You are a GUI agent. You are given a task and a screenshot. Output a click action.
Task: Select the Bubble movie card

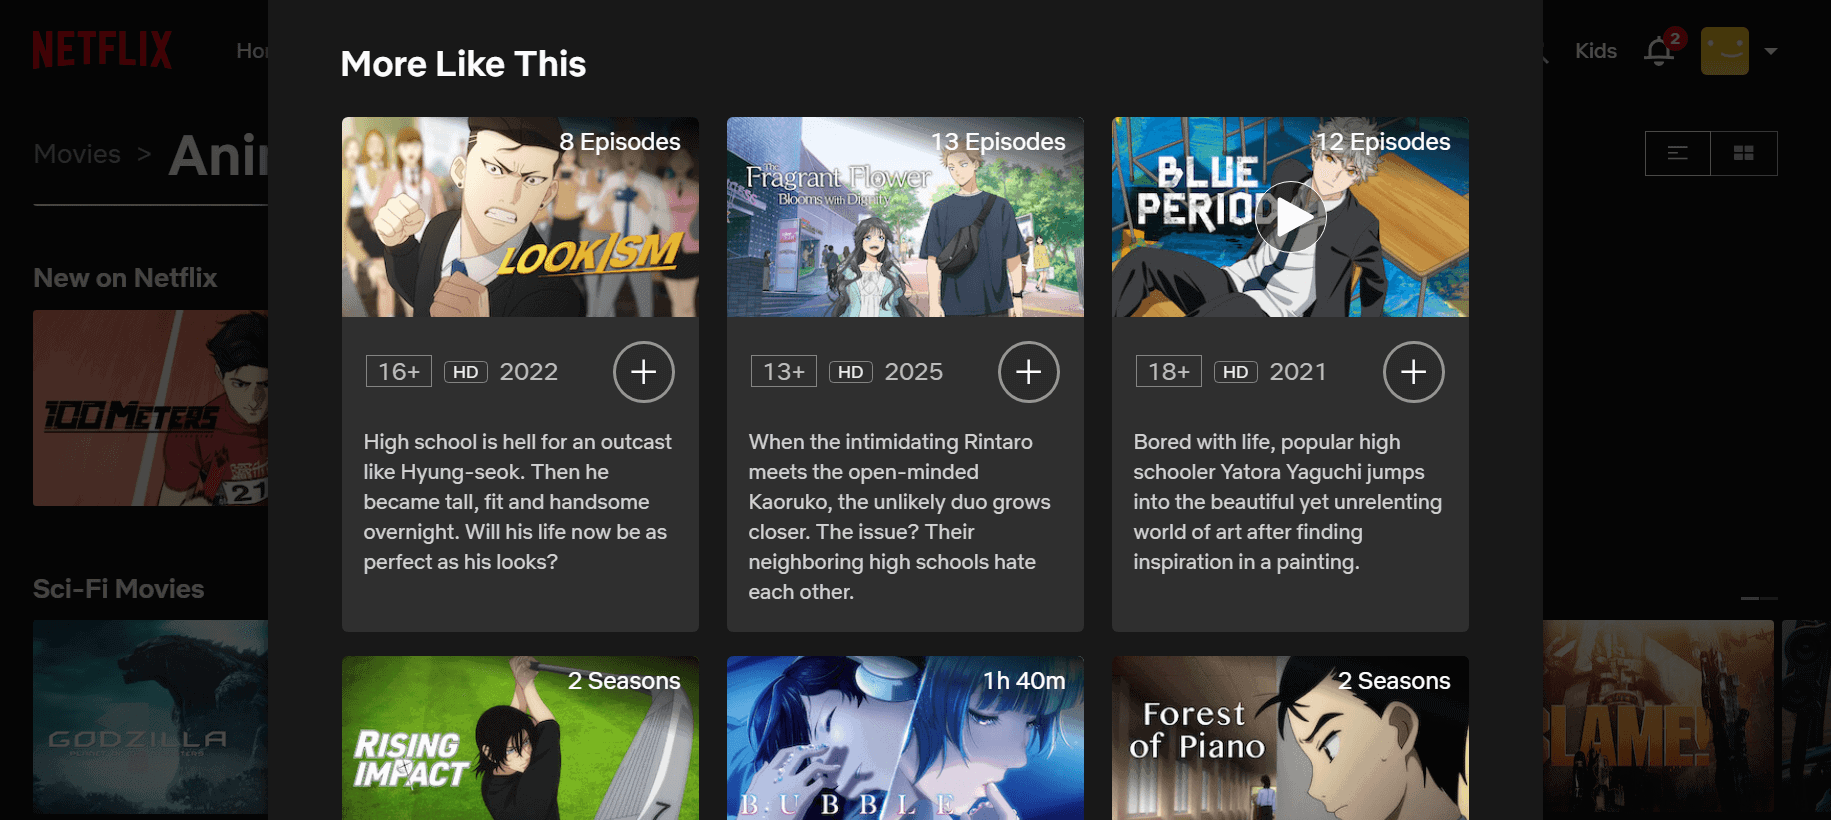[x=905, y=738]
